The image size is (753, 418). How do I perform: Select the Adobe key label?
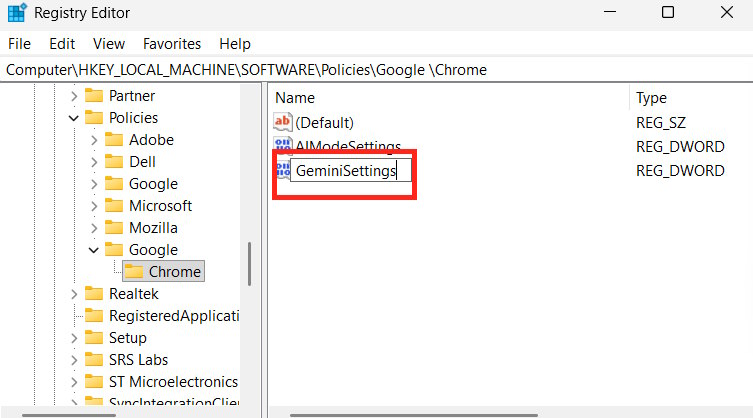click(x=151, y=140)
